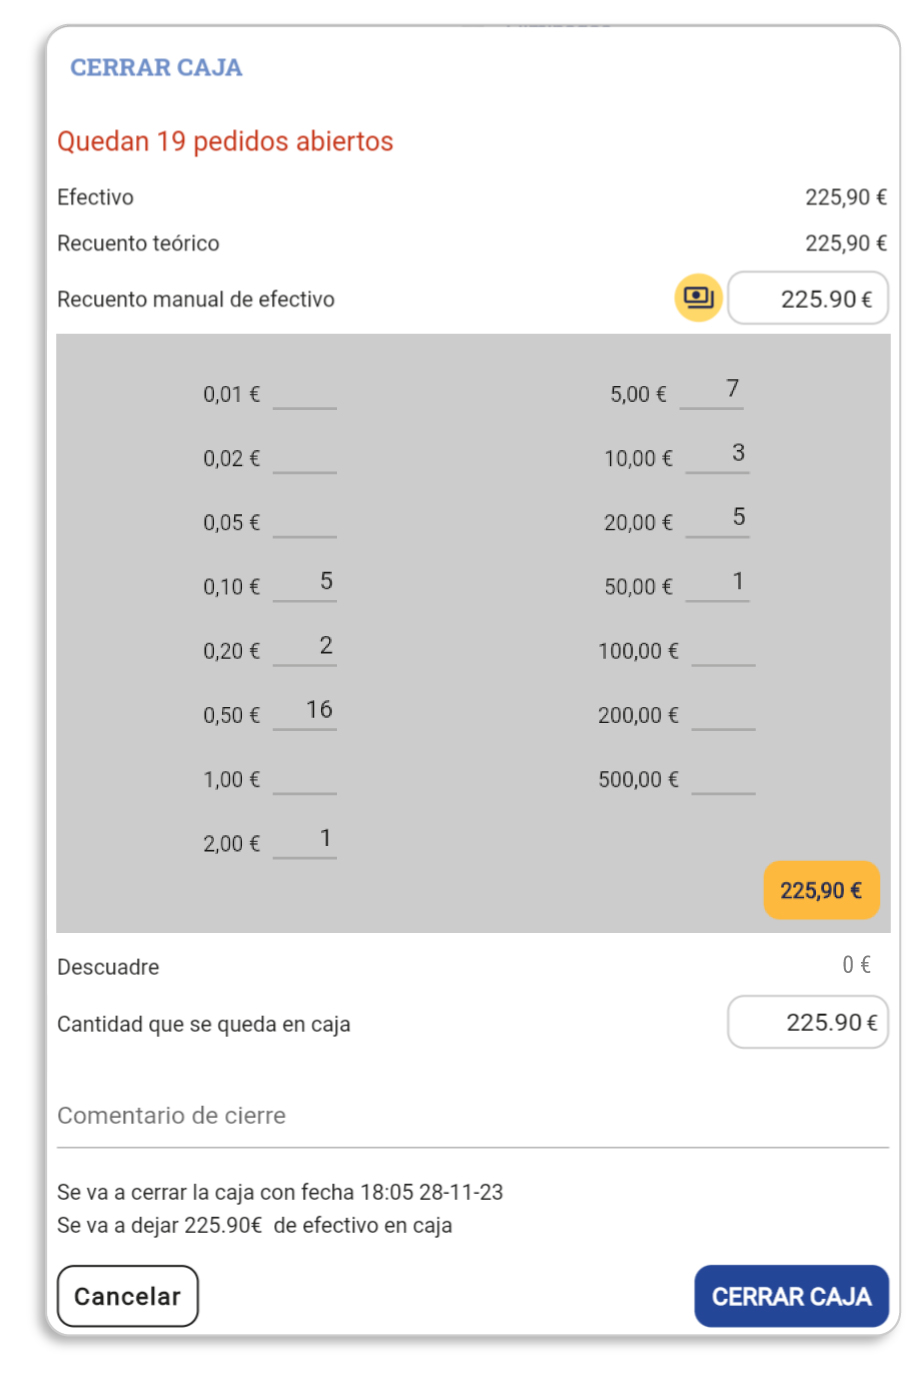Select the 100,00 € note count field
Screen dimensions: 922x1379
tap(724, 648)
